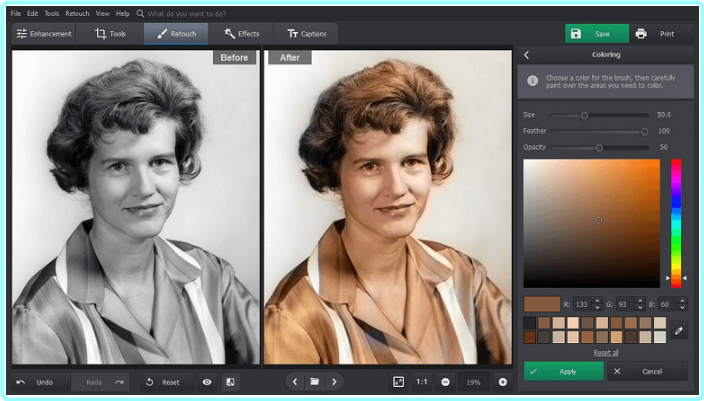The width and height of the screenshot is (704, 401).
Task: Click the 'What do you want to do?' search field
Action: tap(187, 13)
